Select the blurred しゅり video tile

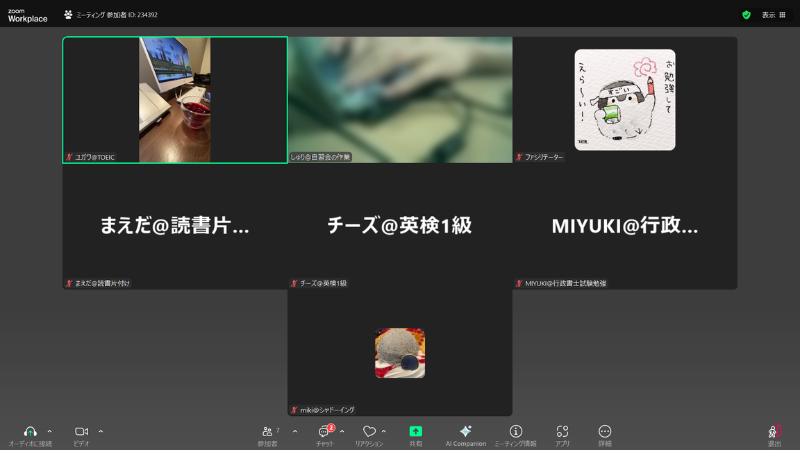[x=400, y=100]
